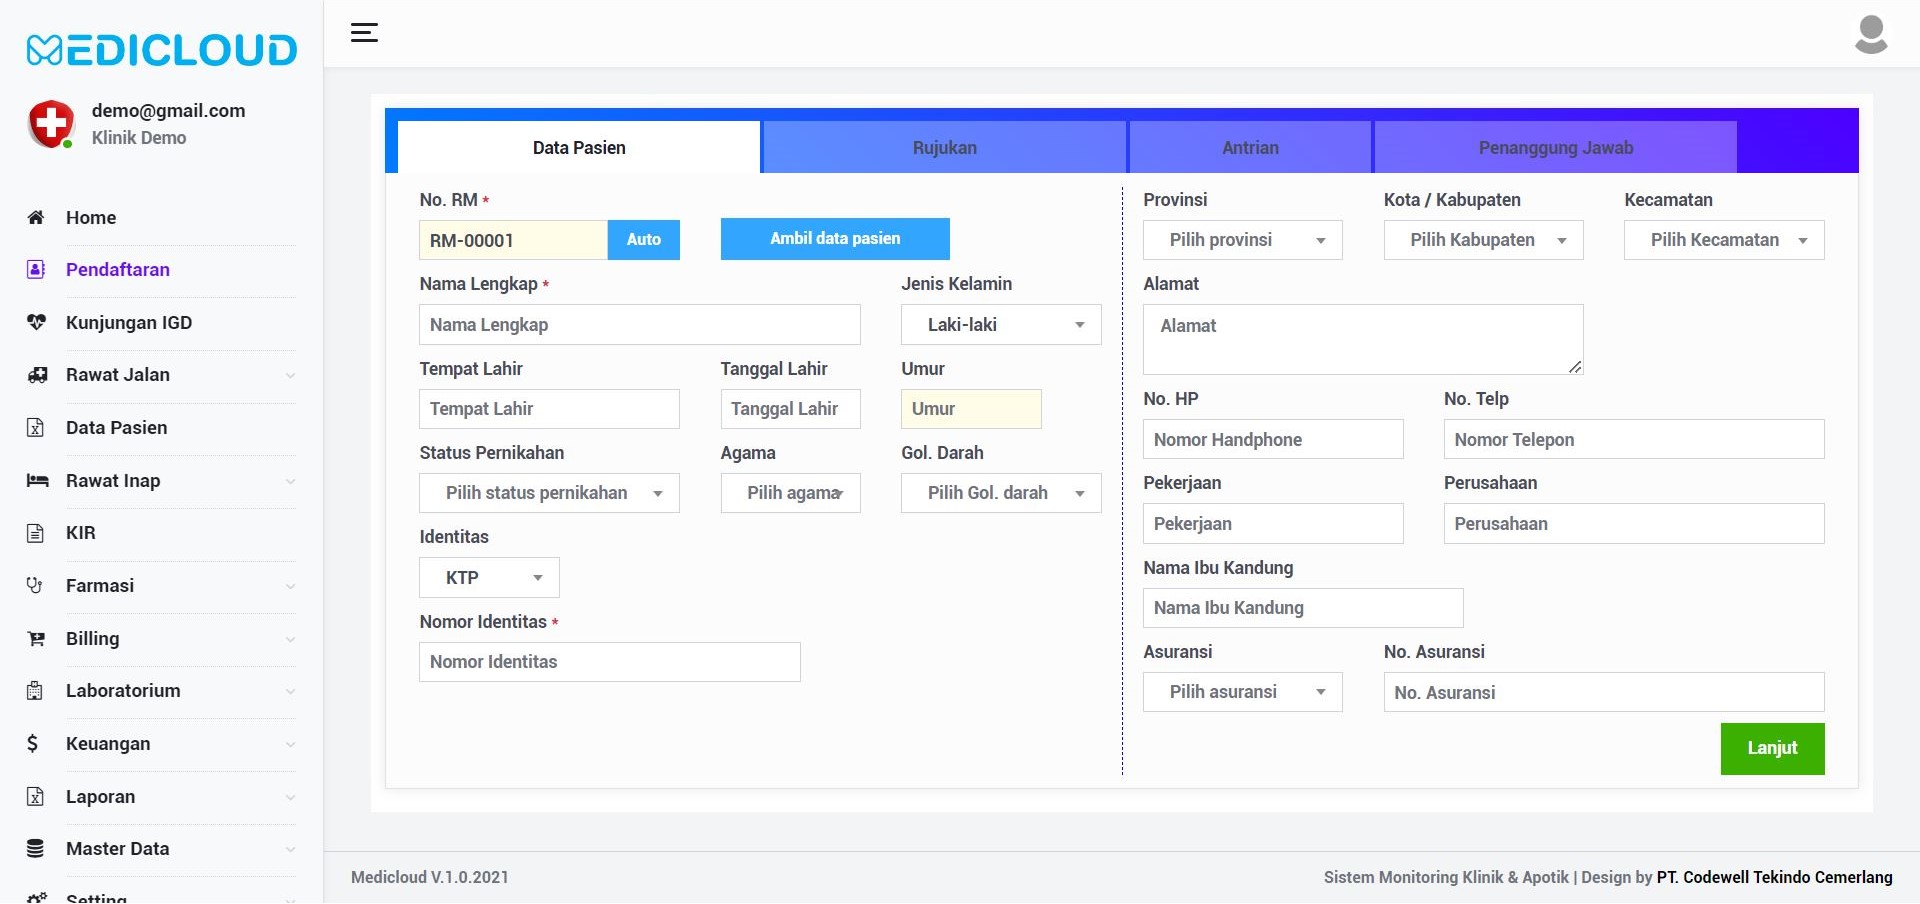
Task: Open the Billing cart icon
Action: click(x=36, y=639)
